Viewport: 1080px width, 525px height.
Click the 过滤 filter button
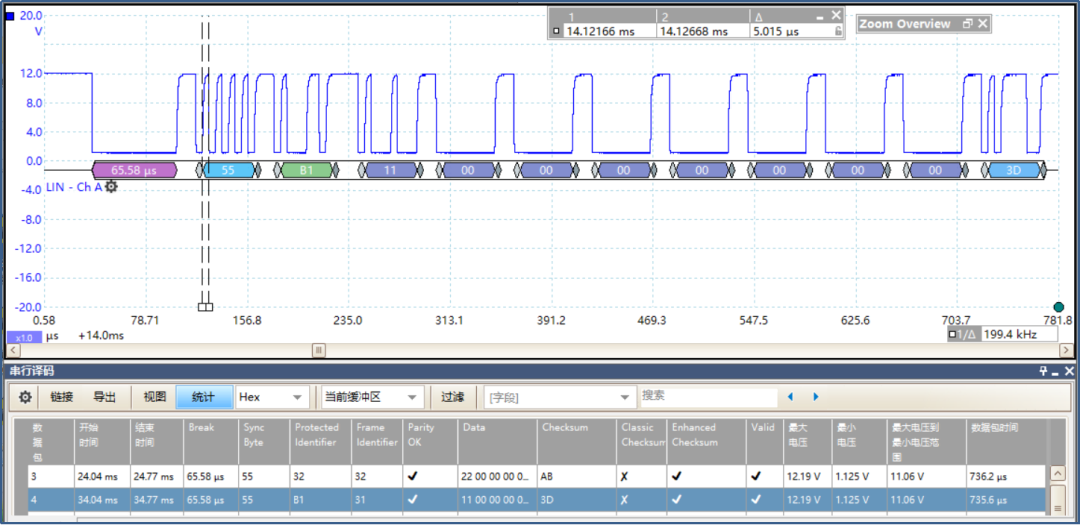tap(453, 397)
